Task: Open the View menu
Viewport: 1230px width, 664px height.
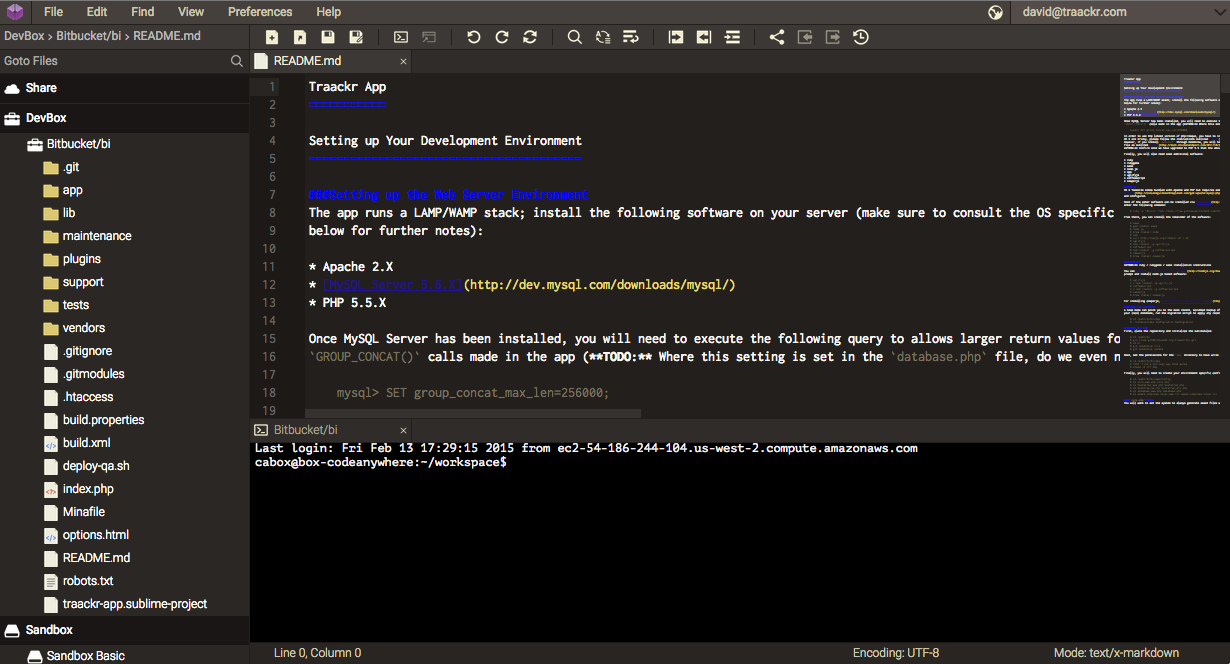Action: coord(191,12)
